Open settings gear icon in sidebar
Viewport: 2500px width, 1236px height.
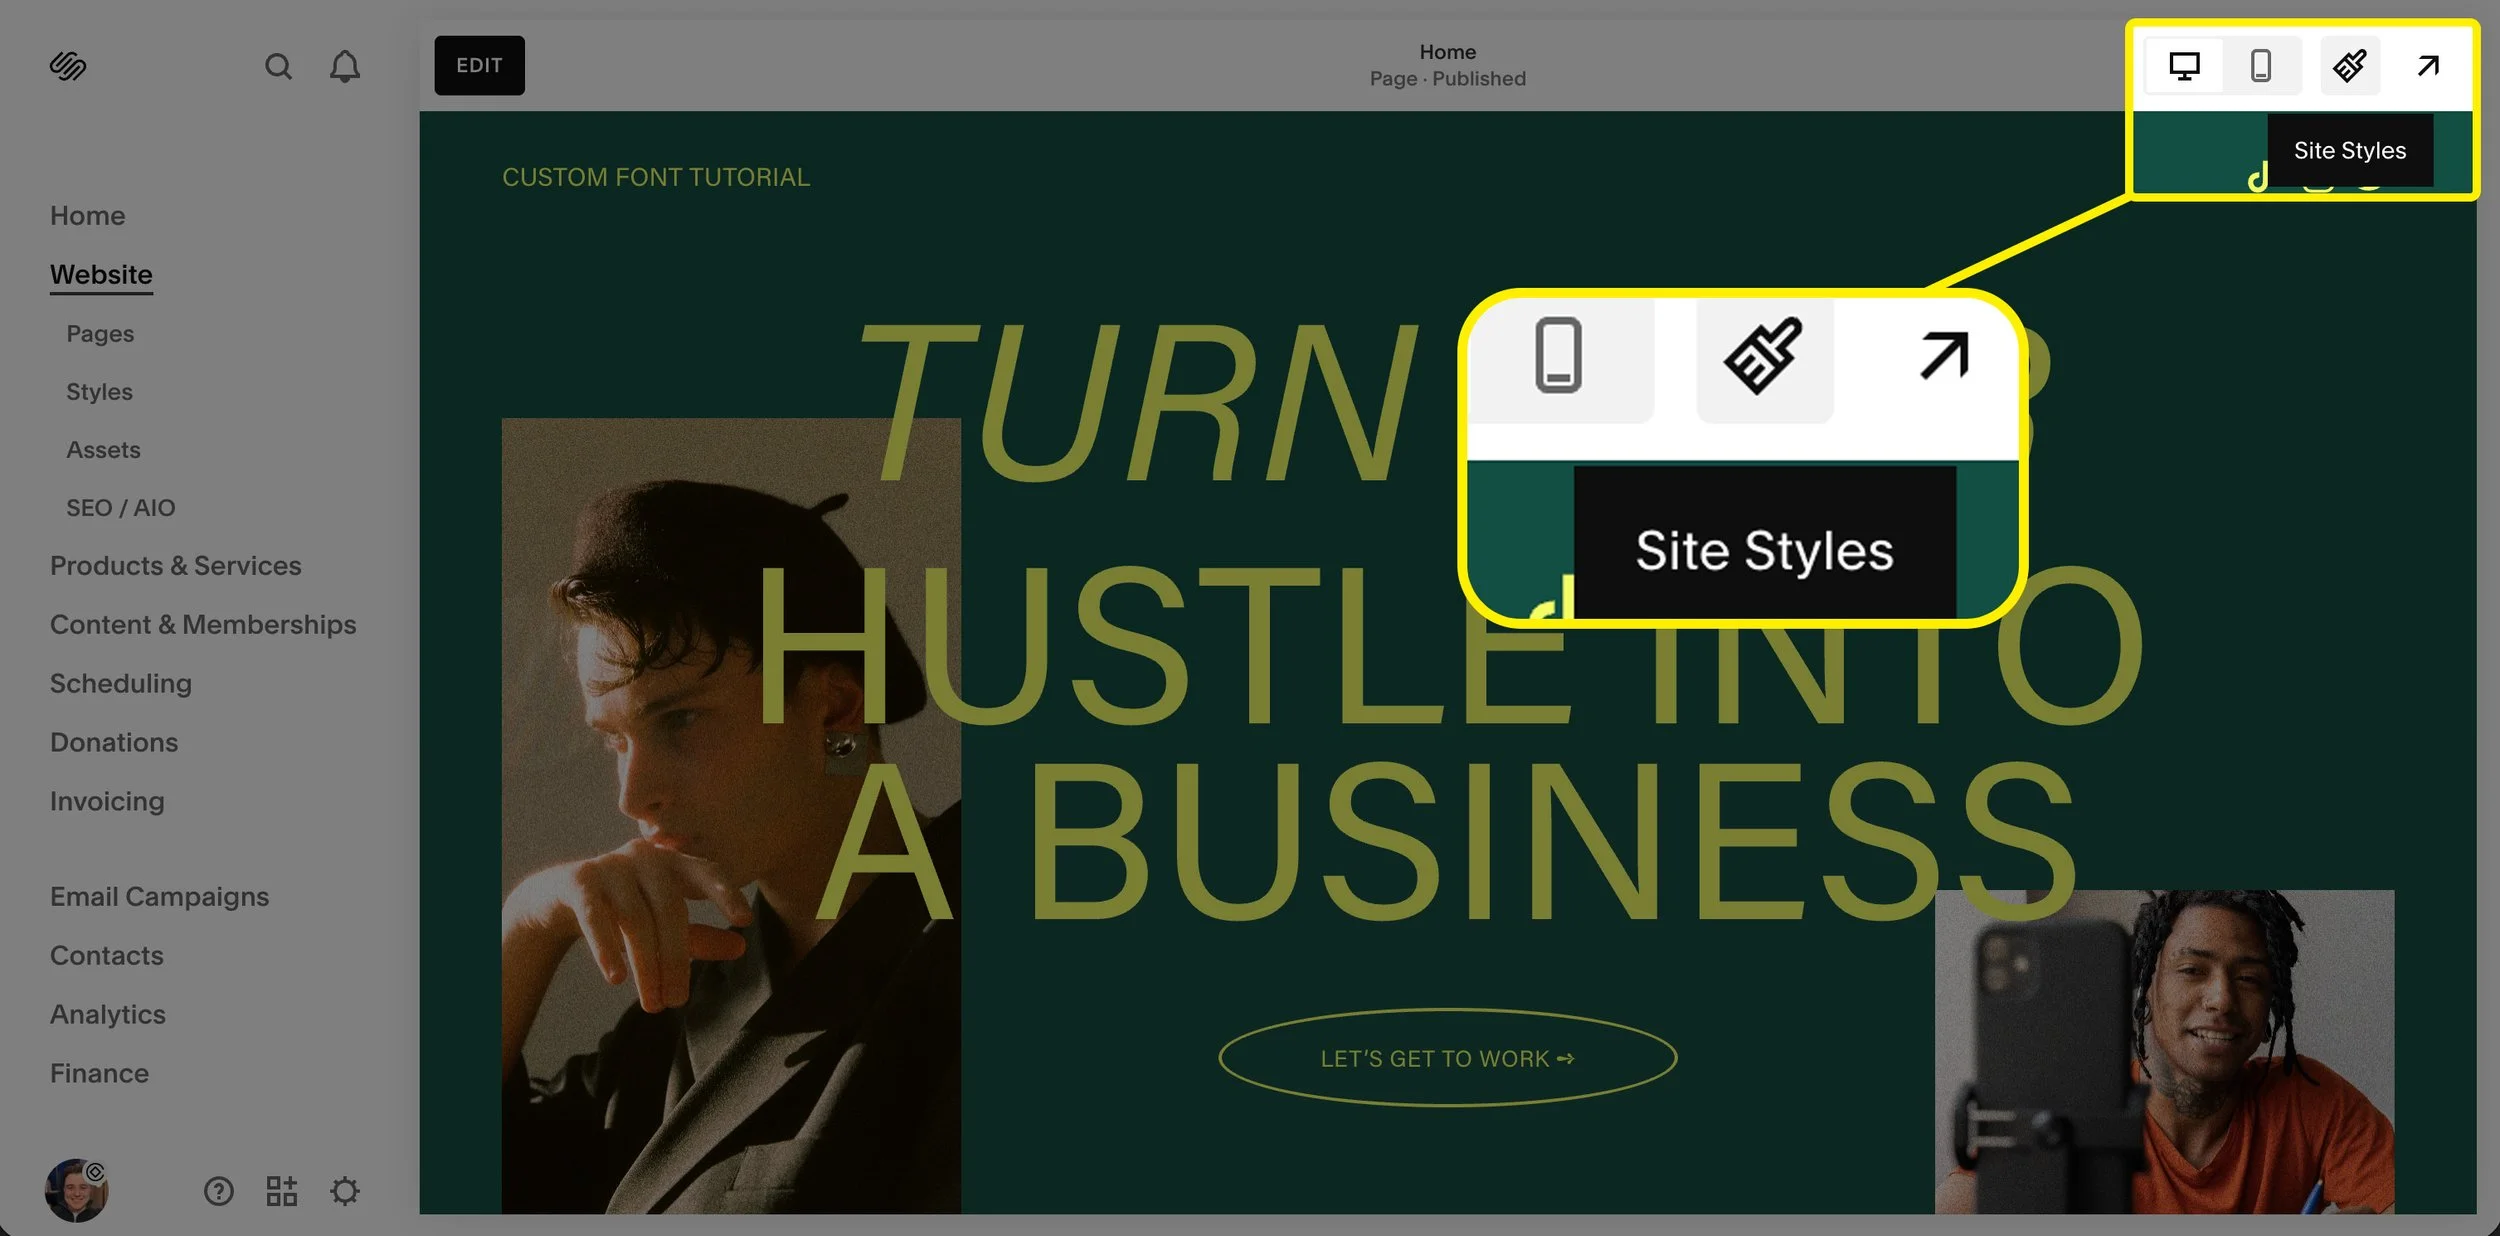pyautogui.click(x=345, y=1191)
